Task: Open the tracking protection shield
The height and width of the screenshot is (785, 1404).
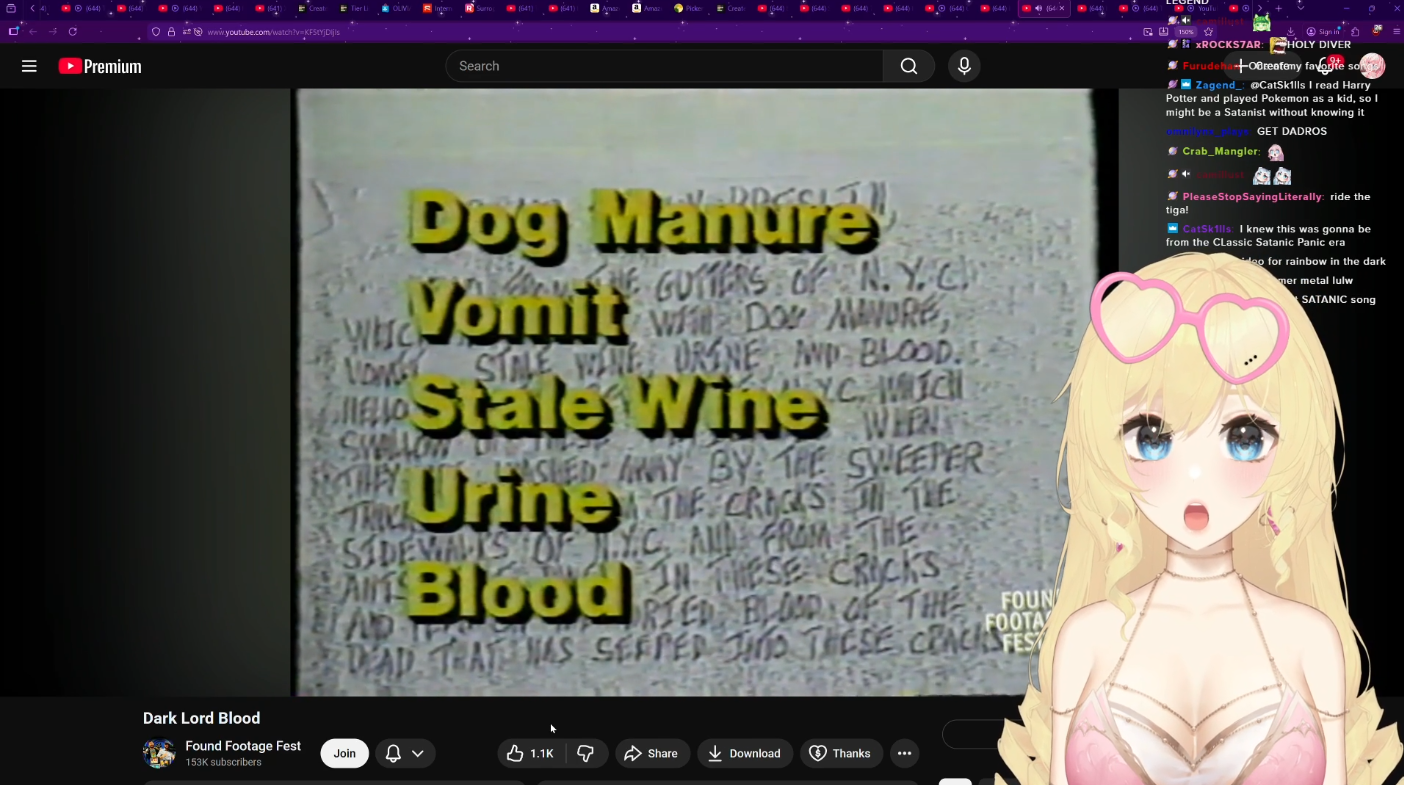Action: point(156,32)
